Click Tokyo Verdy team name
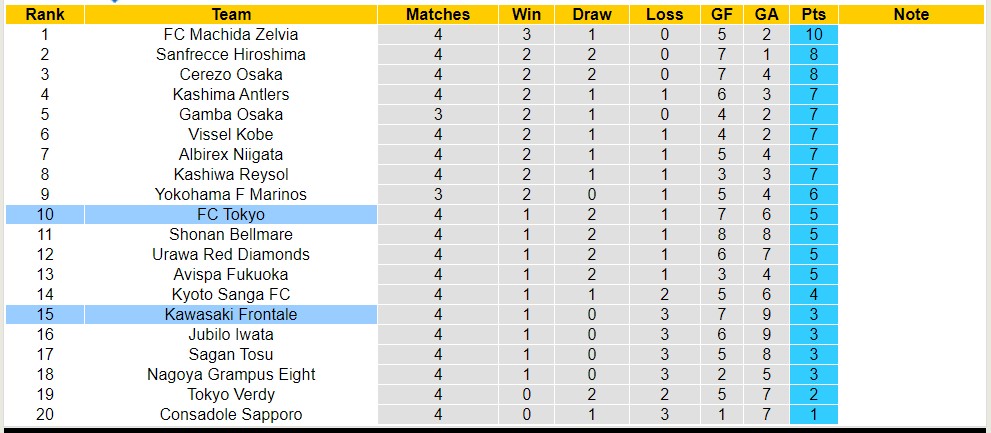Image resolution: width=991 pixels, height=433 pixels. click(x=231, y=394)
